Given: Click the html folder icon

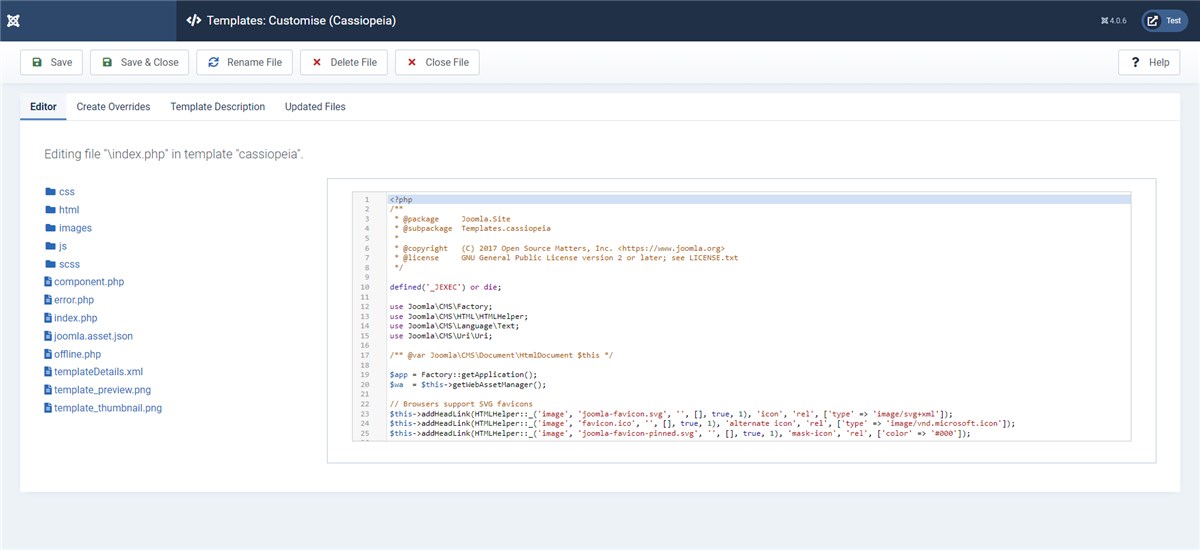Looking at the screenshot, I should tap(50, 210).
